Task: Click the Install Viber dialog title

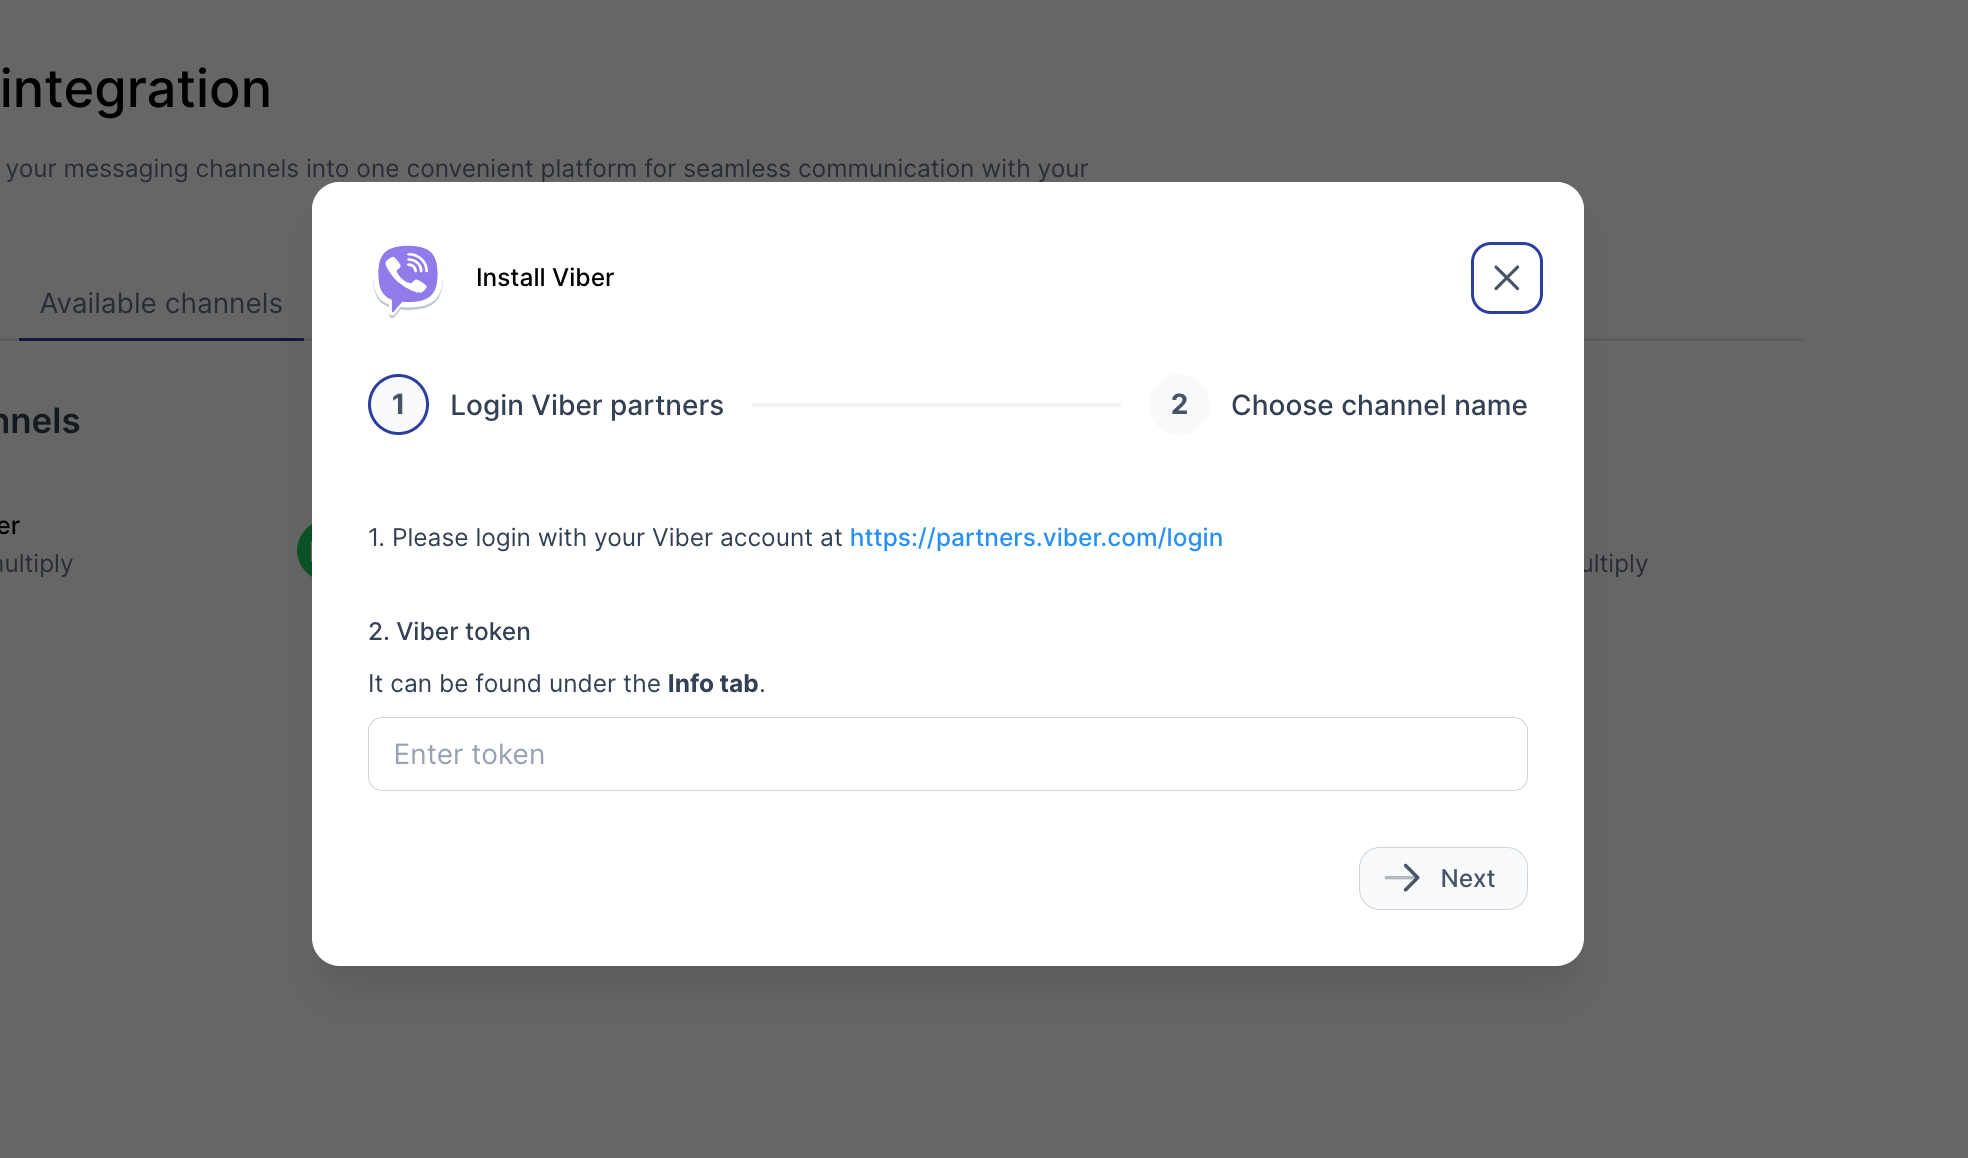Action: (x=544, y=278)
